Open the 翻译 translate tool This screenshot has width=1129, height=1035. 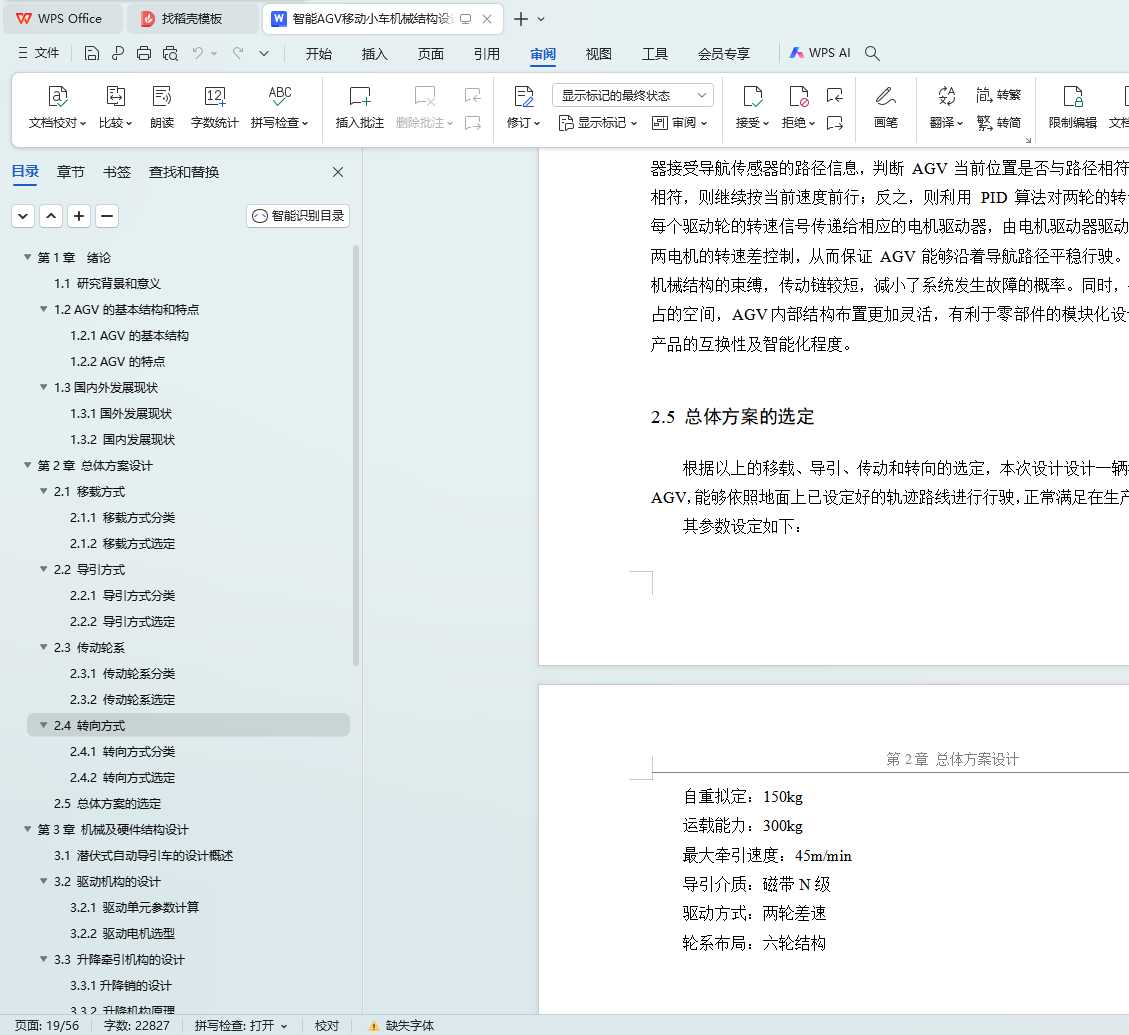click(x=946, y=108)
